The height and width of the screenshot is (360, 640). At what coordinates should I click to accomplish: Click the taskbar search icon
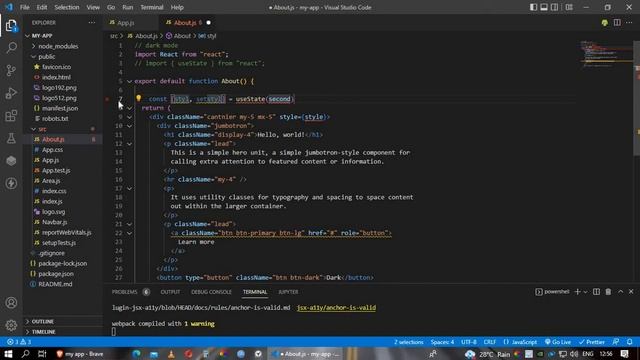coord(25,354)
